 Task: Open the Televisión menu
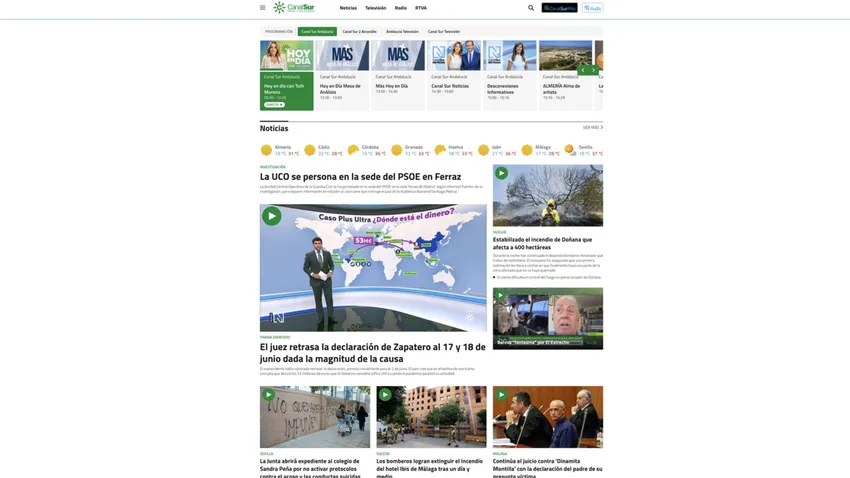376,8
